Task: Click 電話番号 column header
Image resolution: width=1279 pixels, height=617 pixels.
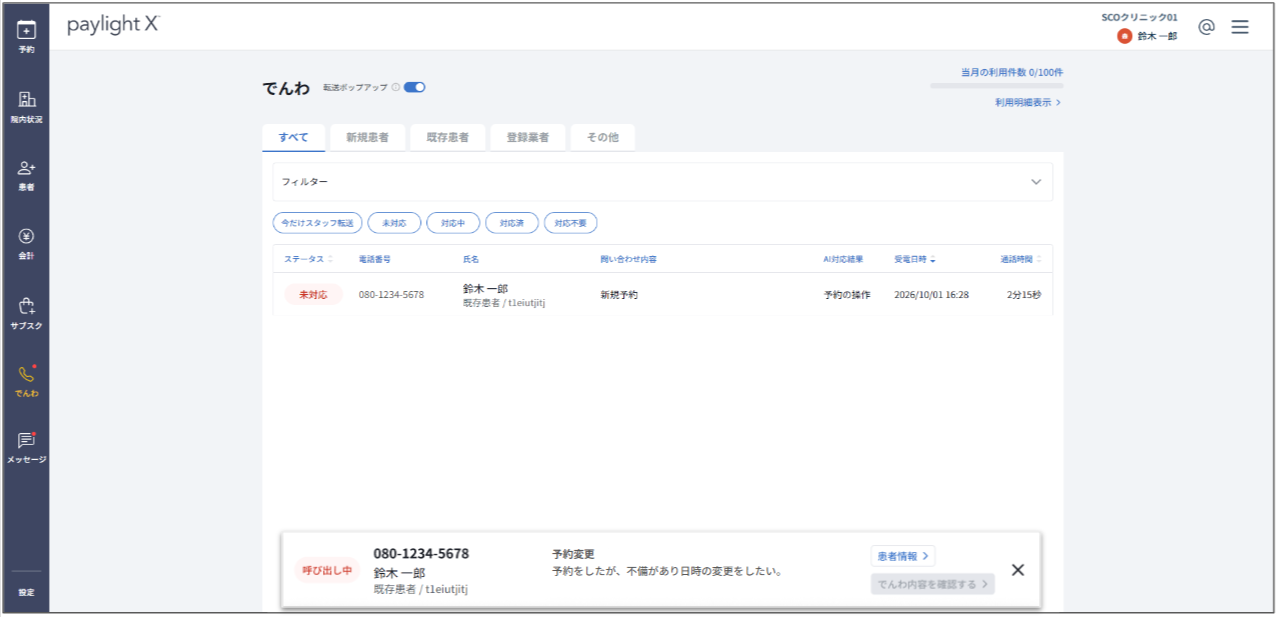Action: [x=374, y=259]
